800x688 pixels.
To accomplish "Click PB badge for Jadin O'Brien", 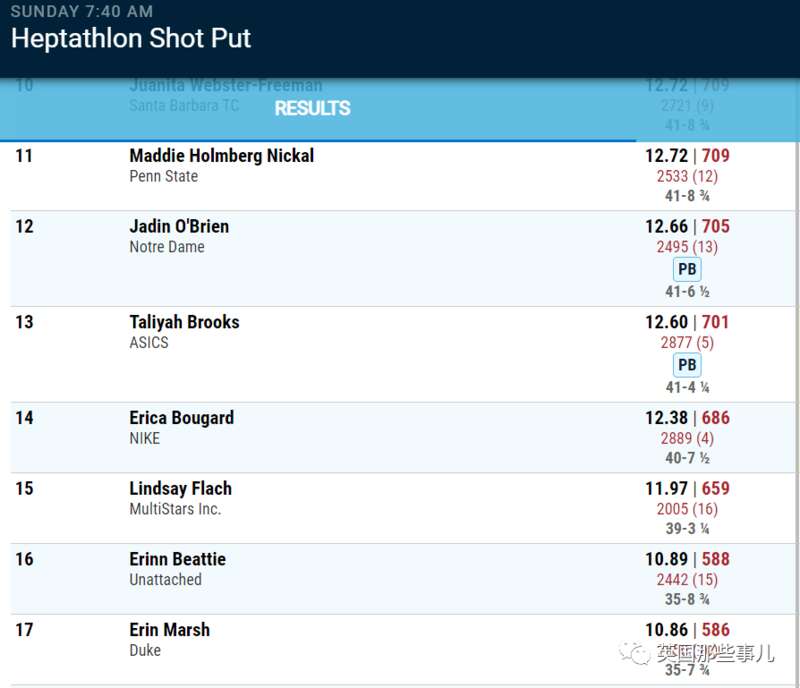I will pyautogui.click(x=687, y=269).
